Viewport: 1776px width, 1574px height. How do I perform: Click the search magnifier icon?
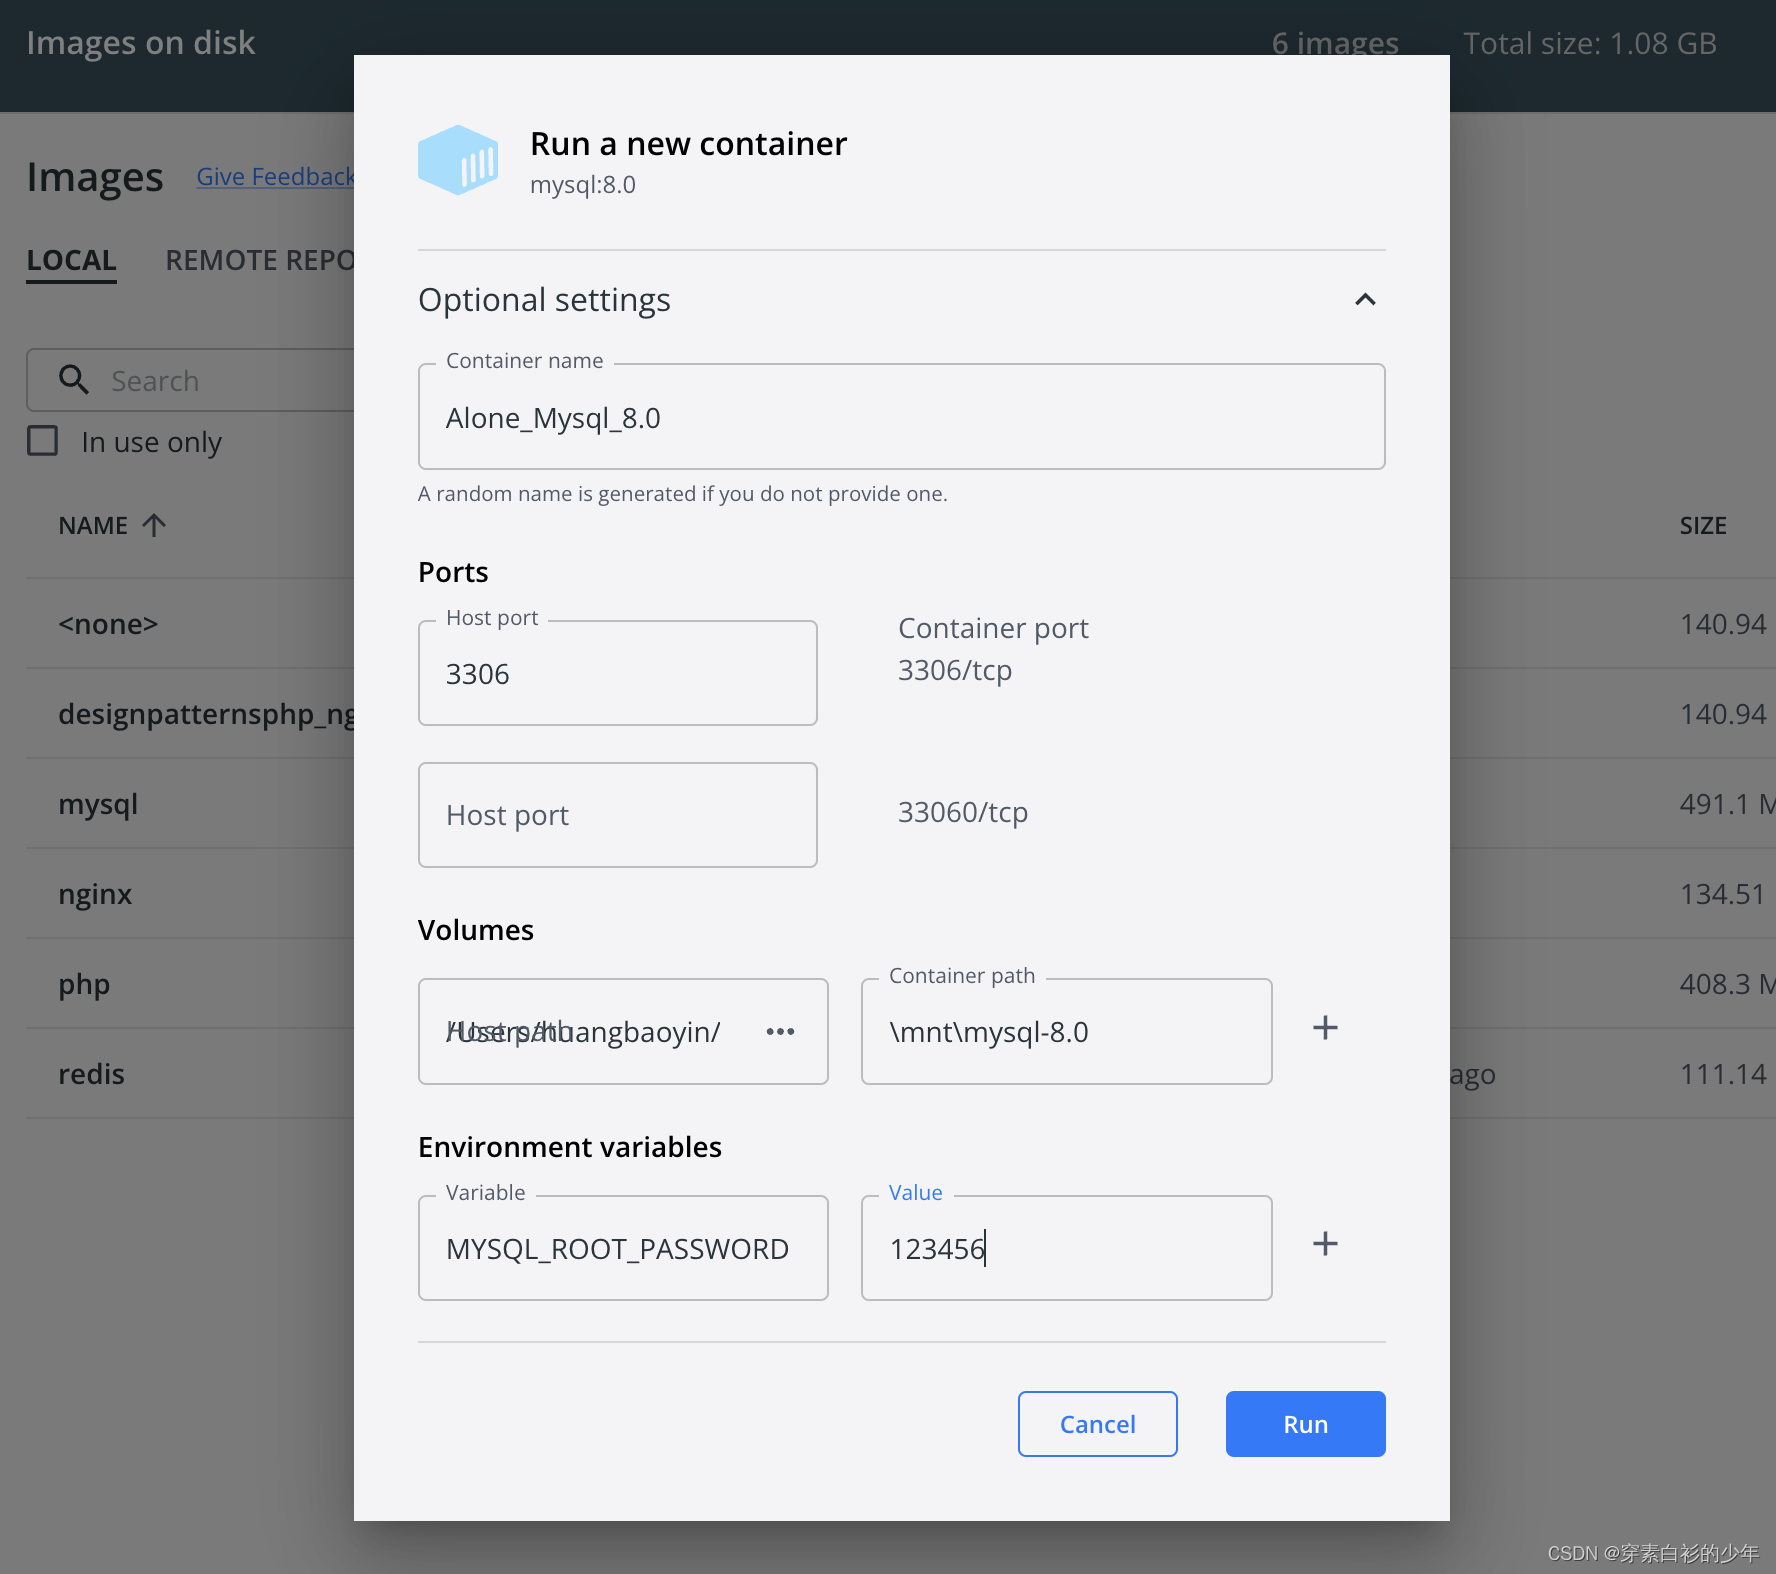[73, 380]
